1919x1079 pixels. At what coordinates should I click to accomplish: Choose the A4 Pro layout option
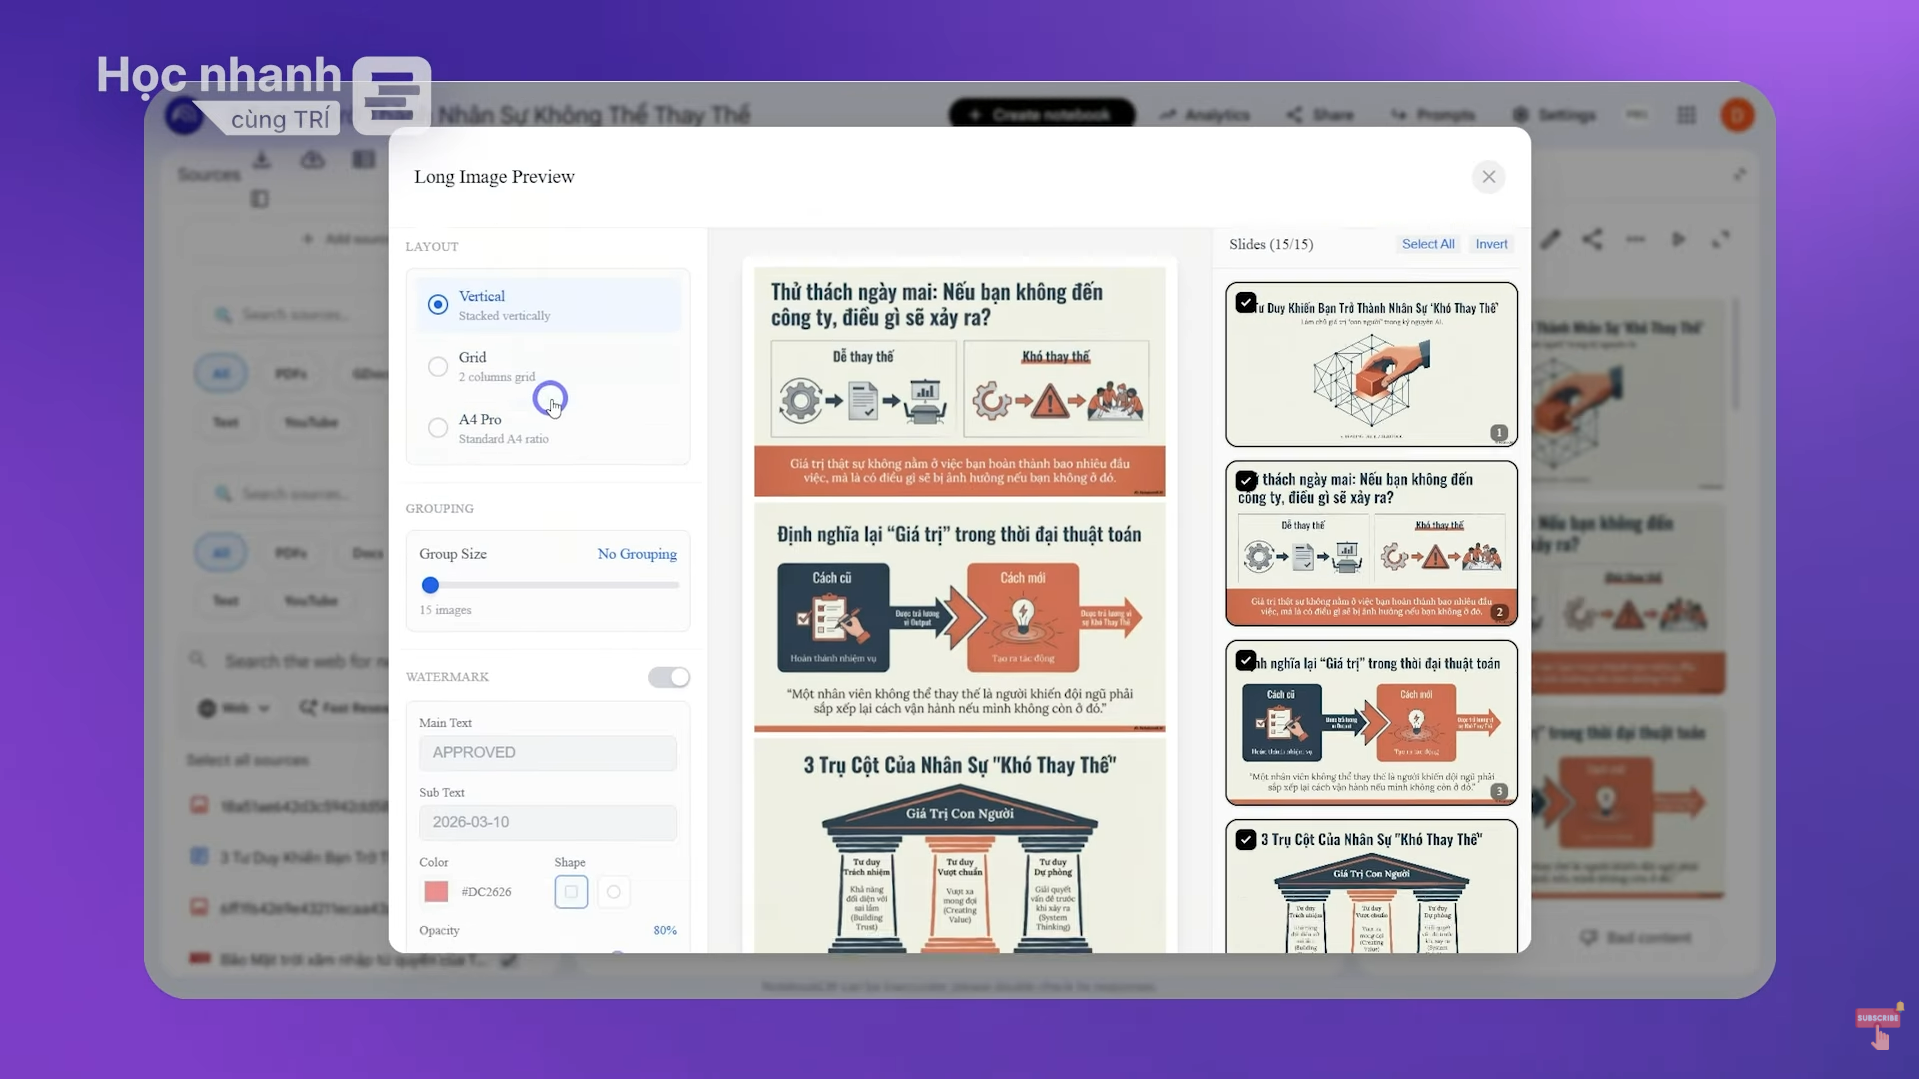[x=438, y=428]
